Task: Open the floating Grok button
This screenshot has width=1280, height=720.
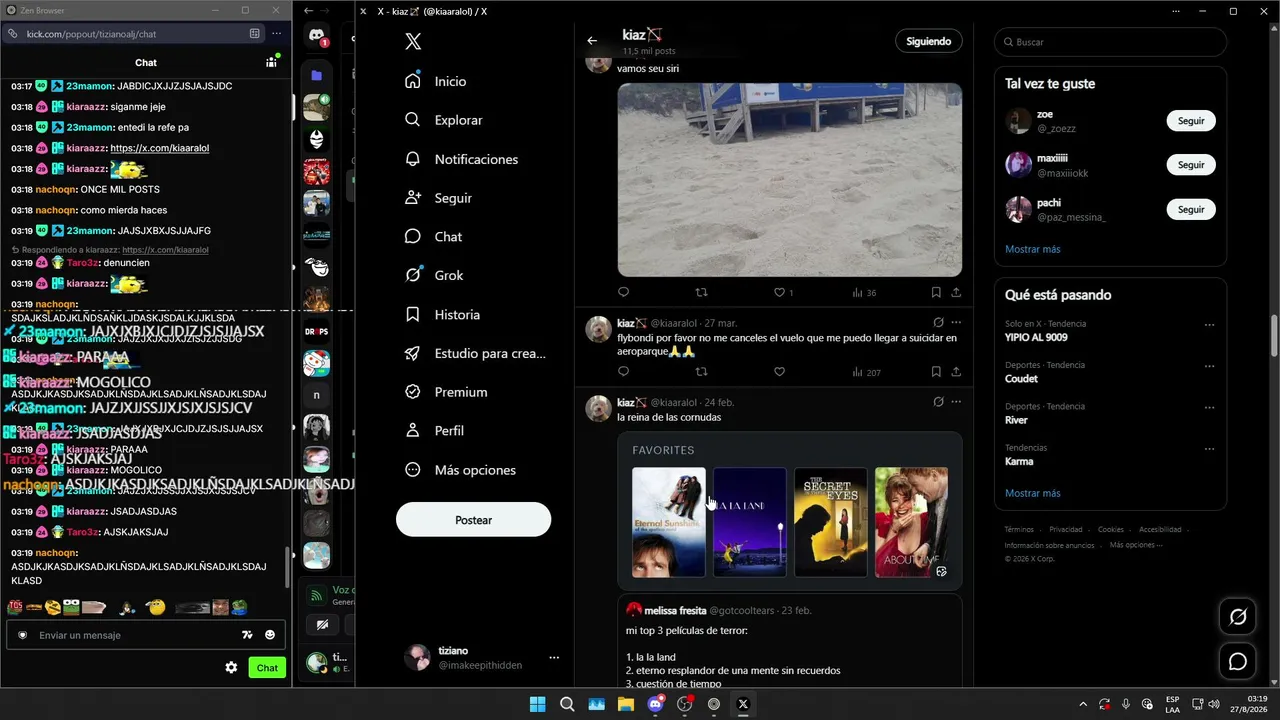Action: pos(1238,617)
